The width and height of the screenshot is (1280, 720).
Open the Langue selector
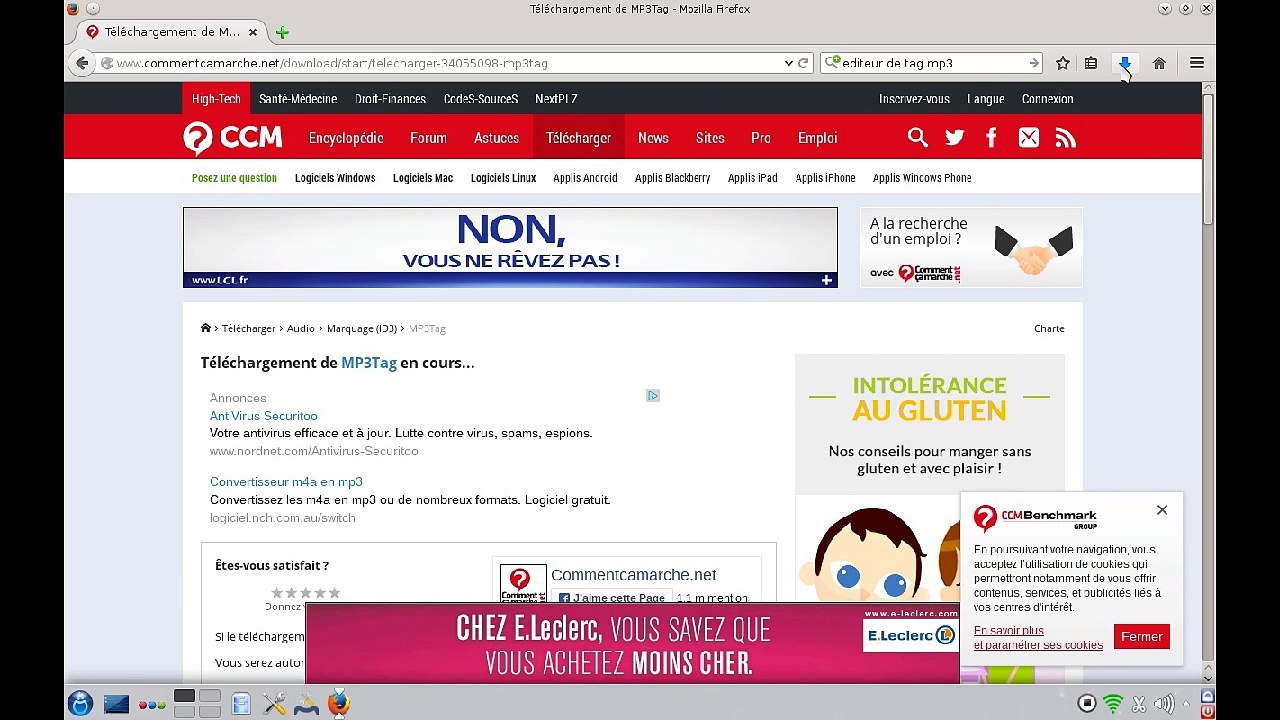985,99
